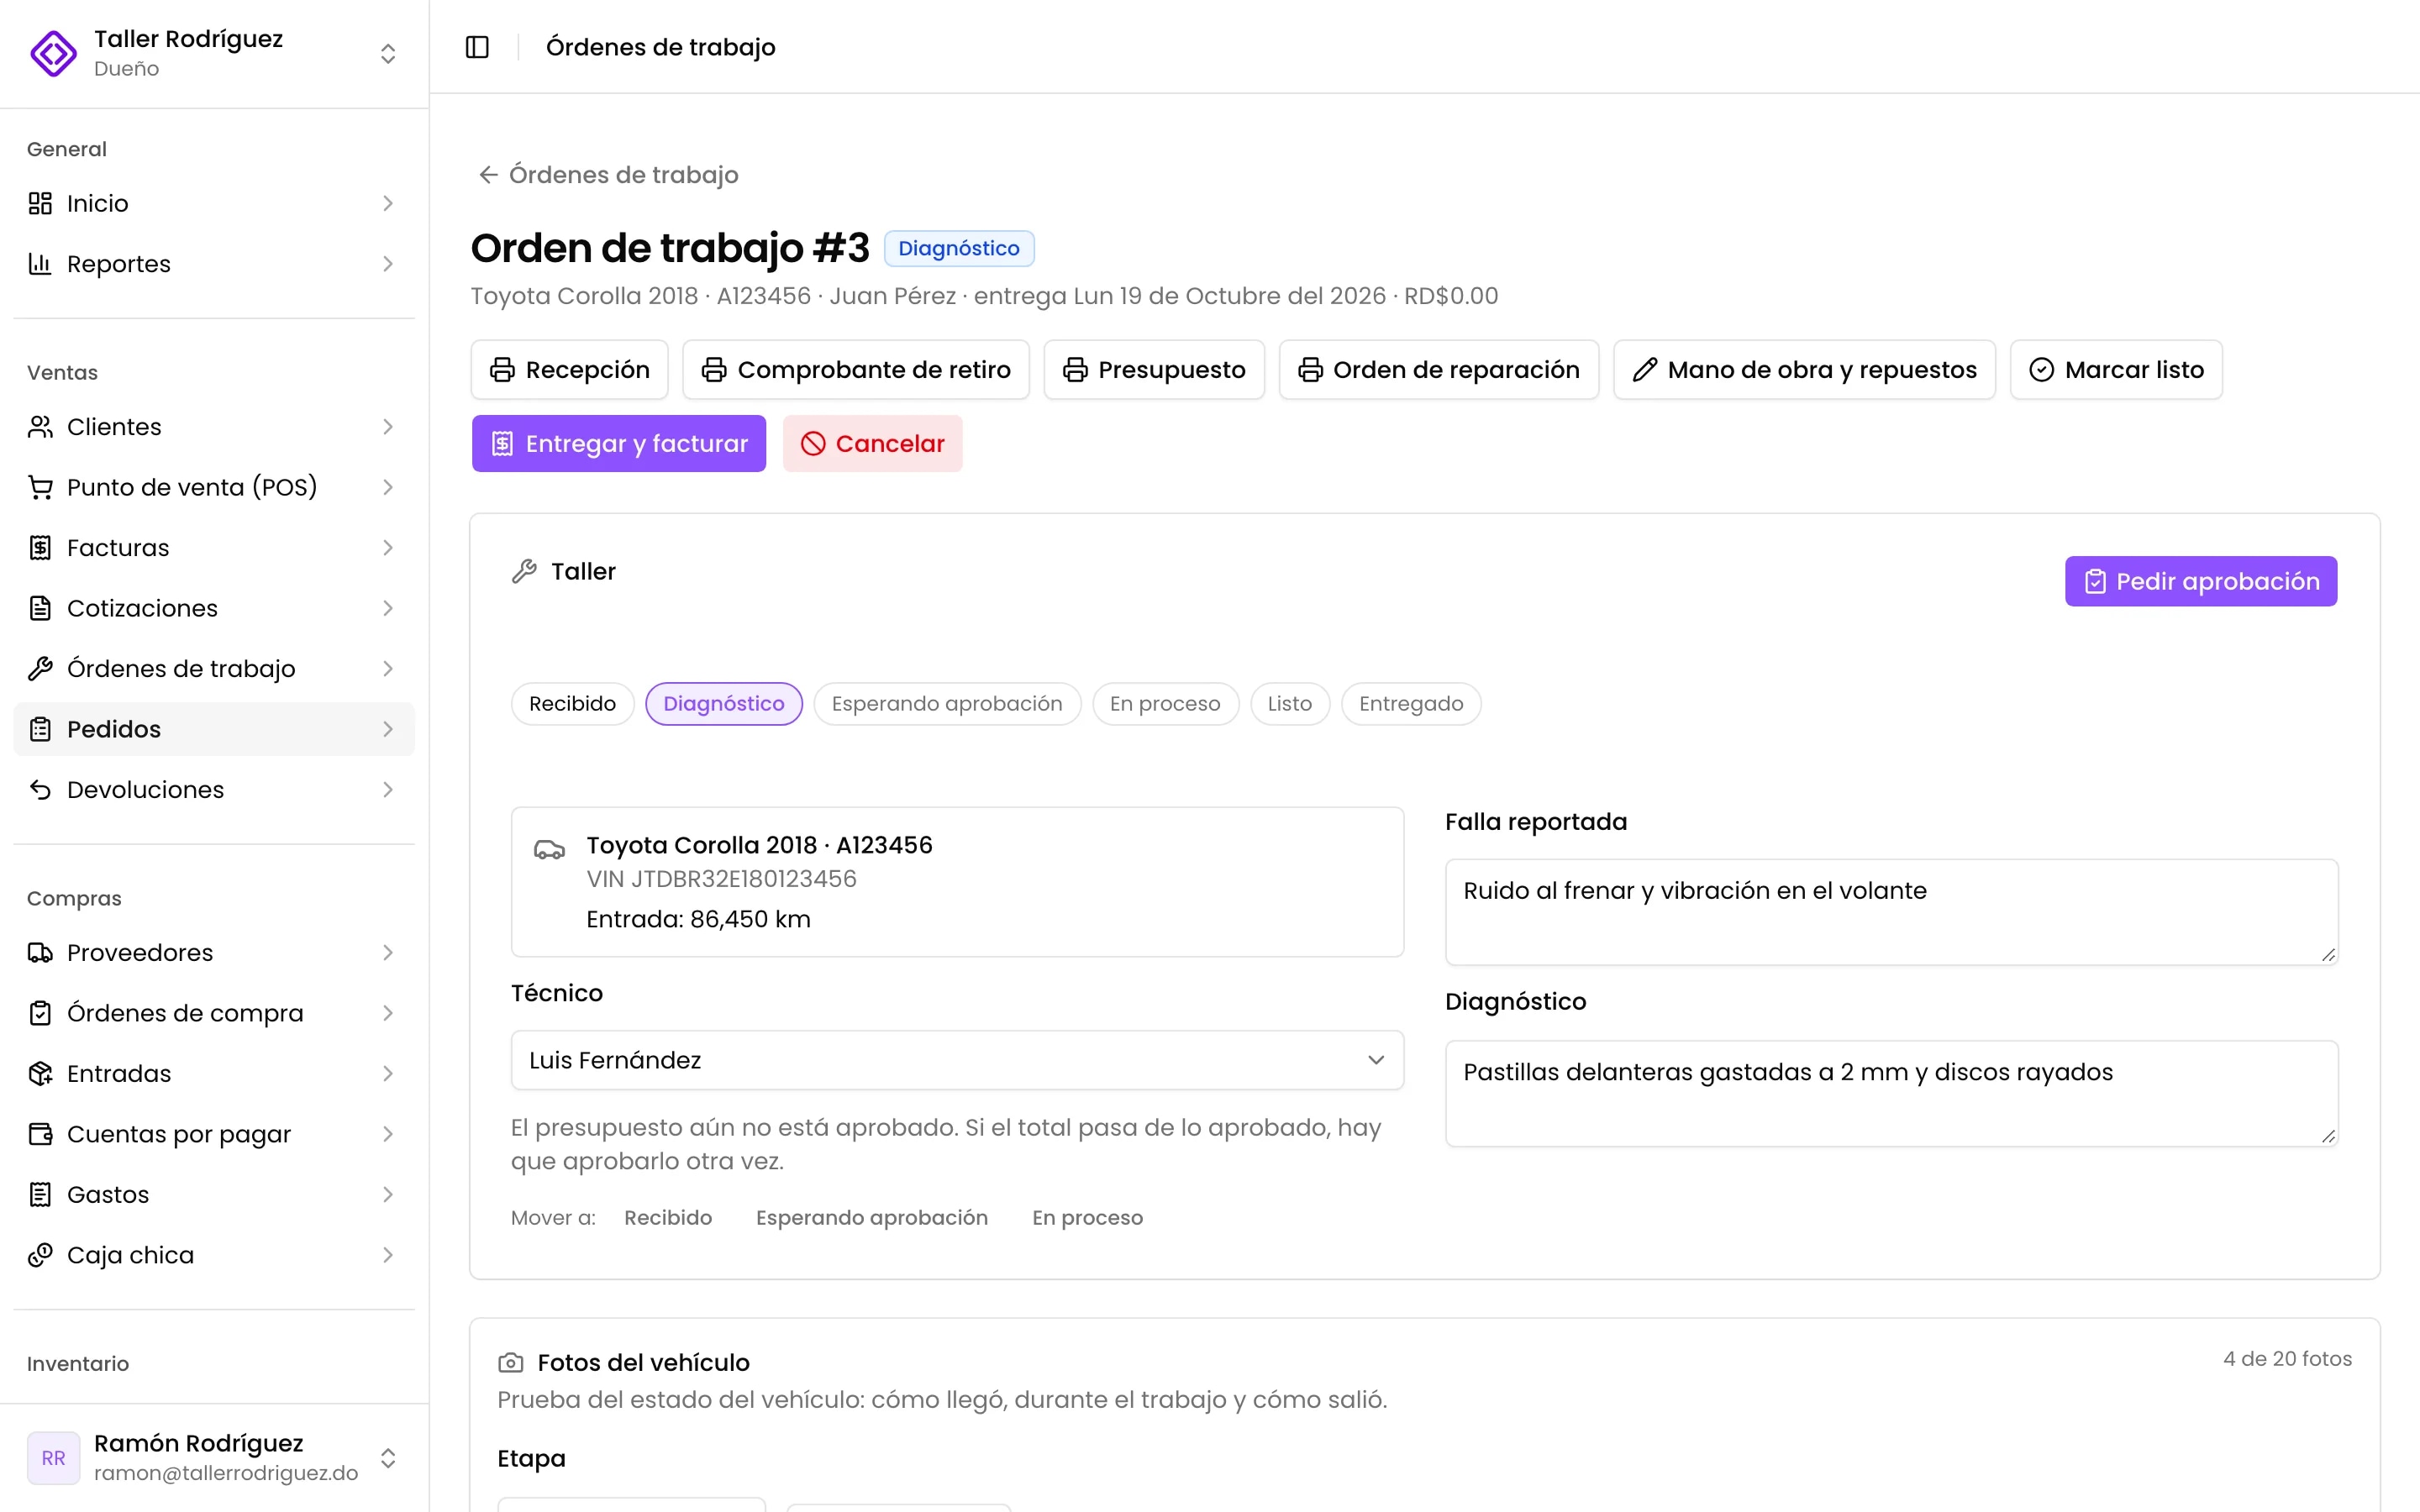Click Entregar y facturar button
2420x1512 pixels.
coord(619,443)
